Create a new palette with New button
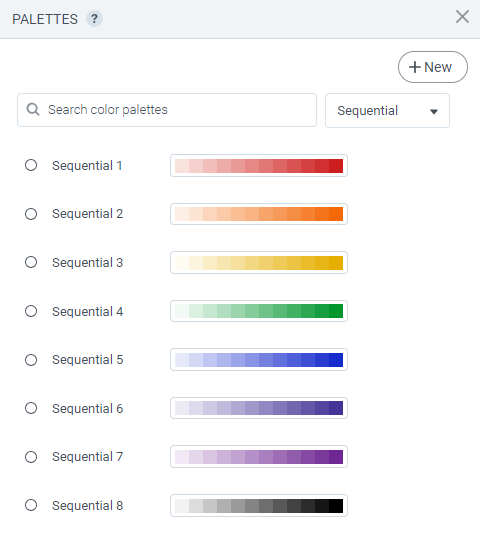Screen dimensions: 480x543 tap(433, 67)
